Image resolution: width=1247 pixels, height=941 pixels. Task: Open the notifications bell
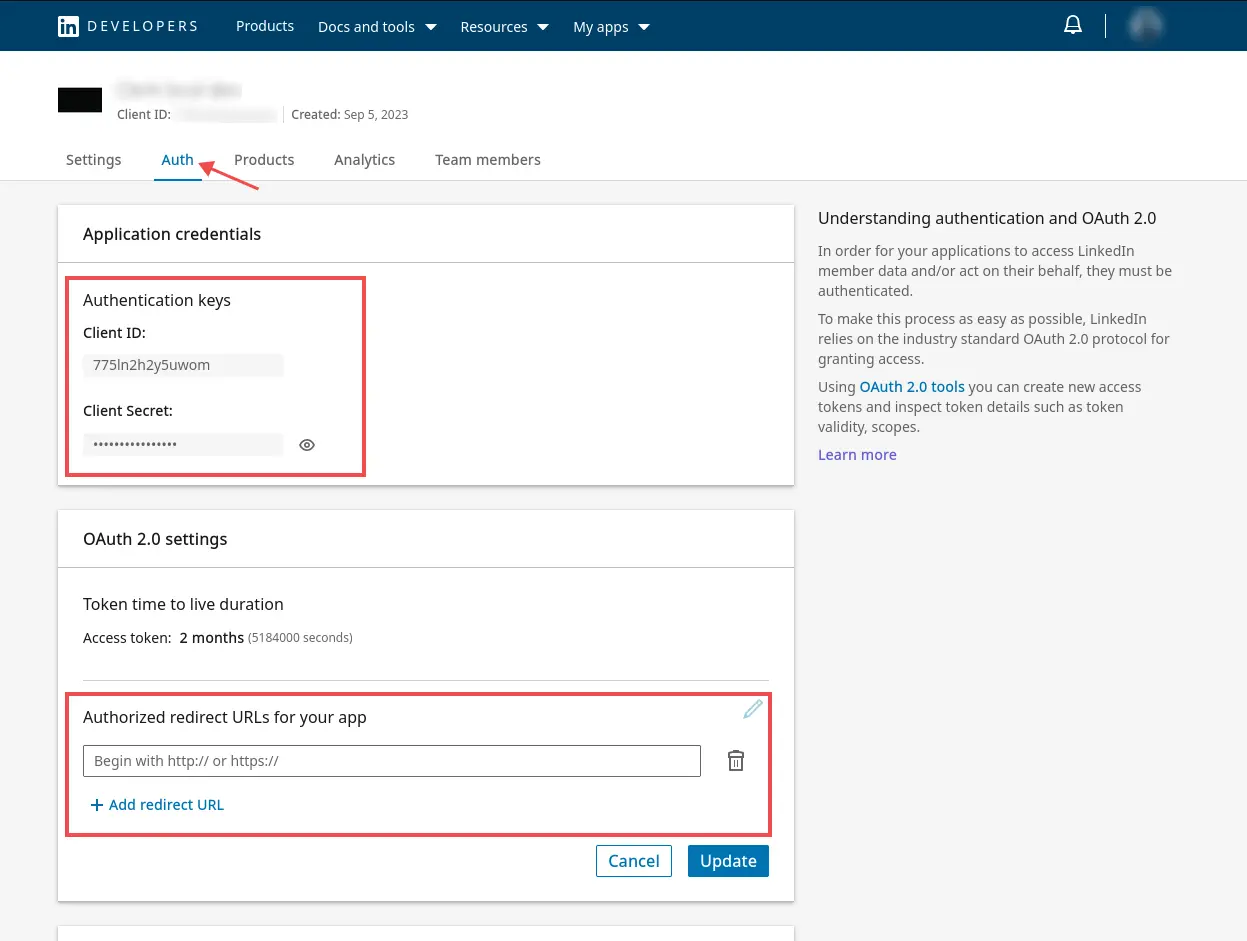point(1073,26)
